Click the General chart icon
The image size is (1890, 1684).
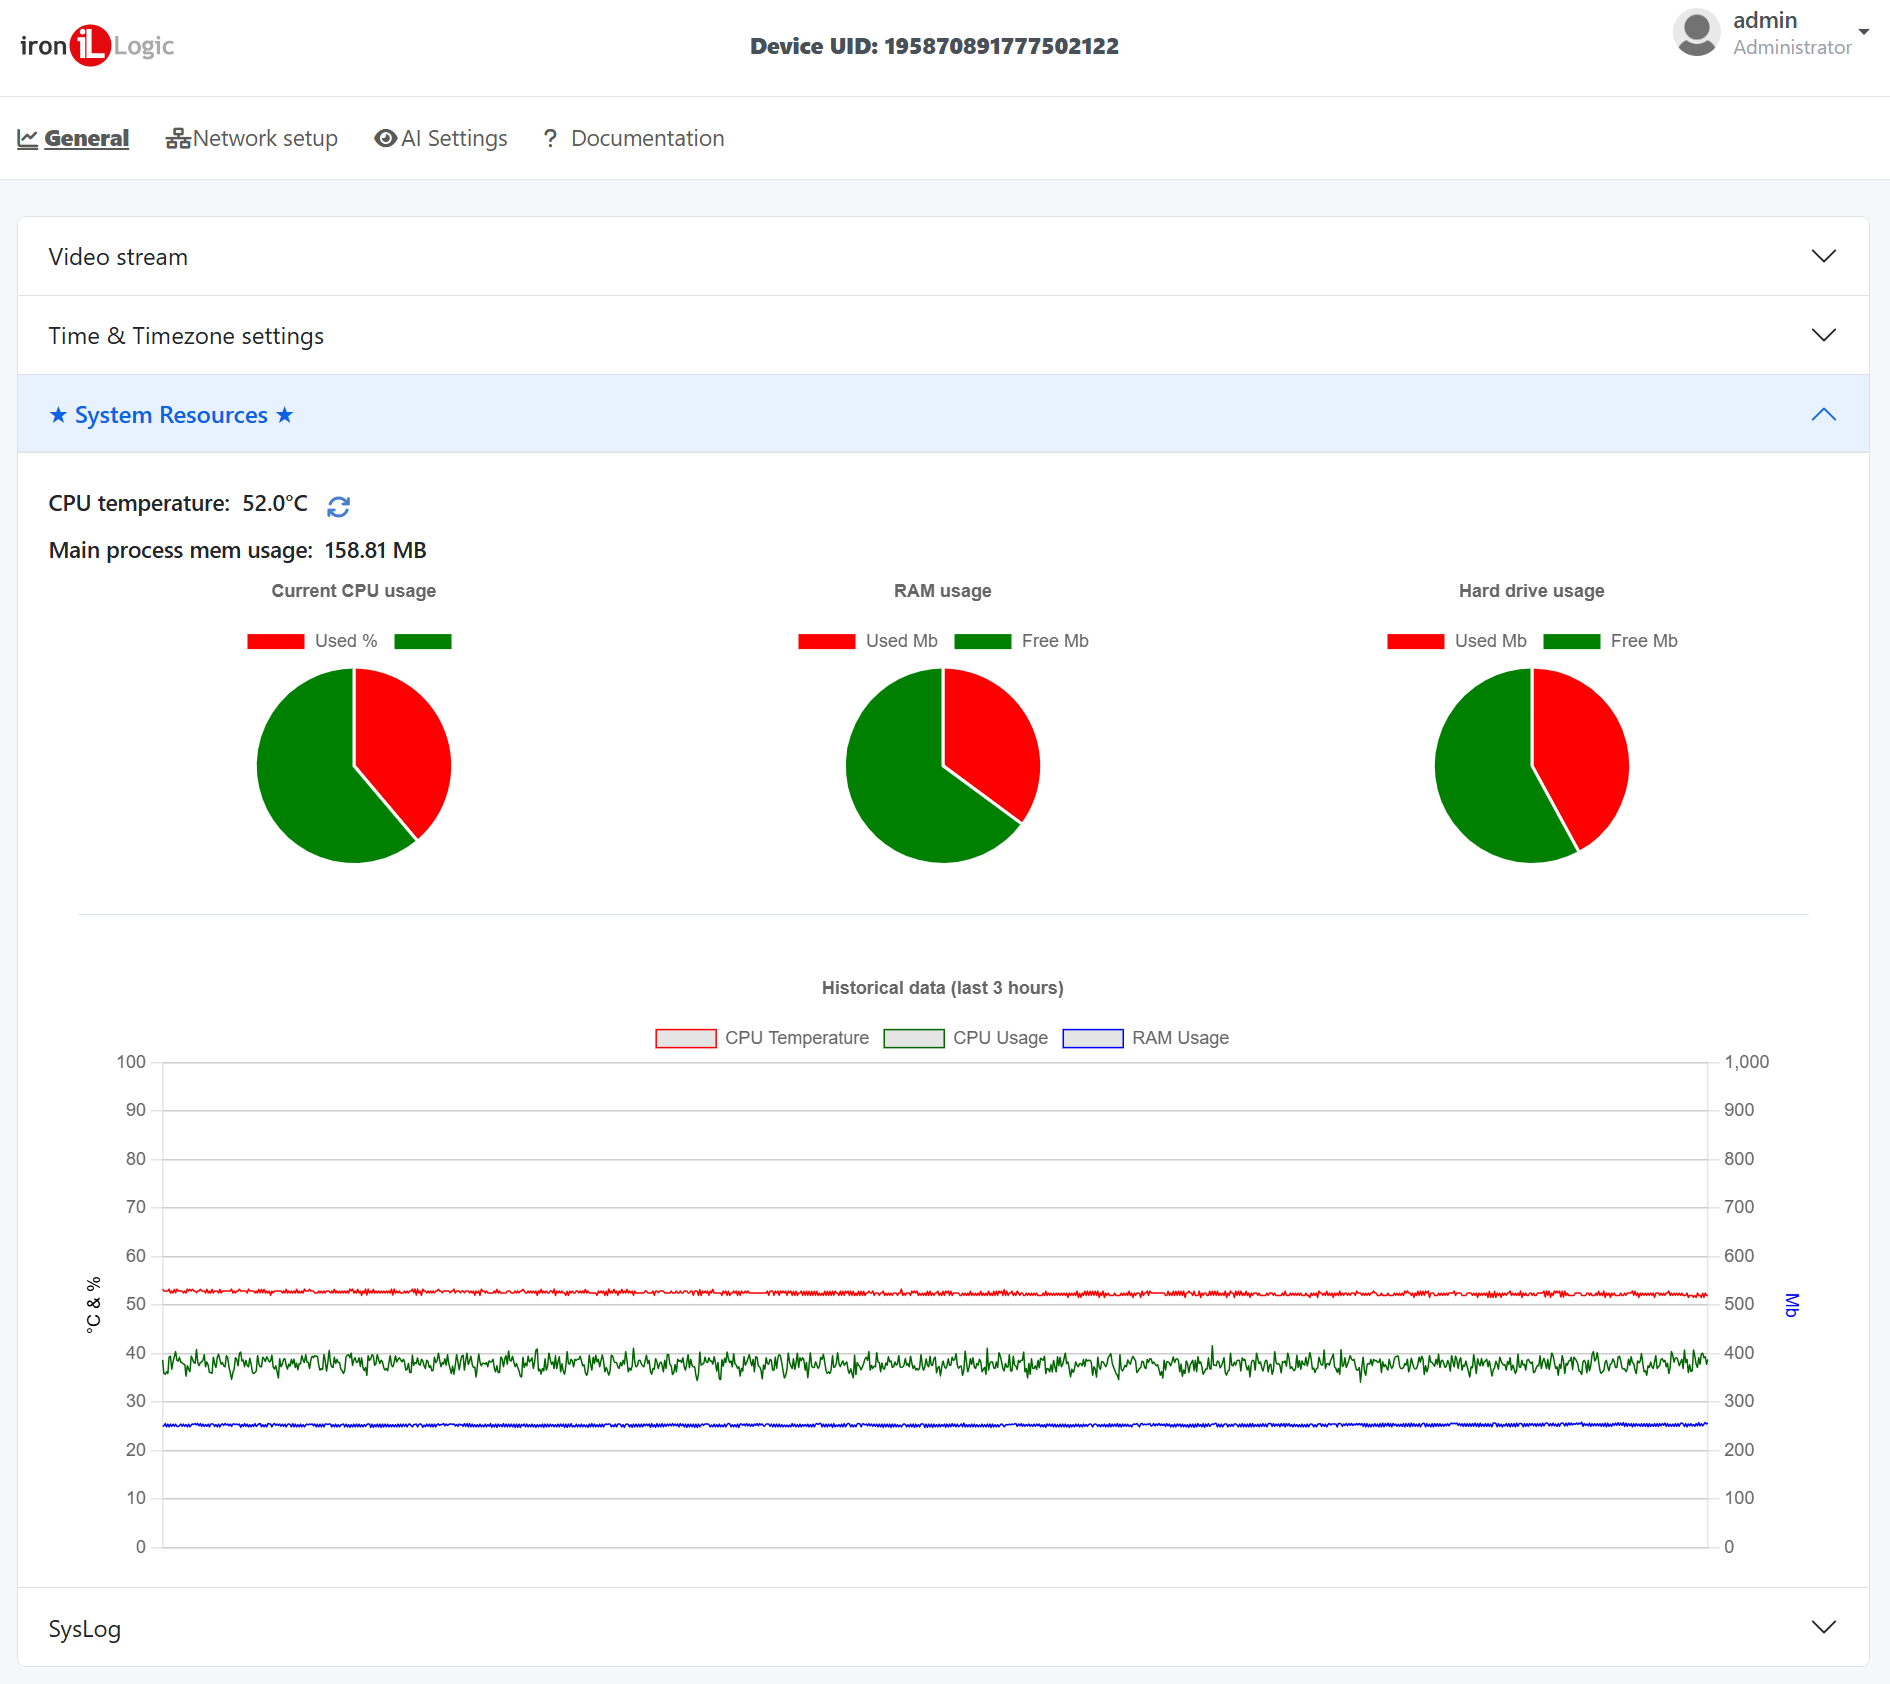[x=28, y=139]
